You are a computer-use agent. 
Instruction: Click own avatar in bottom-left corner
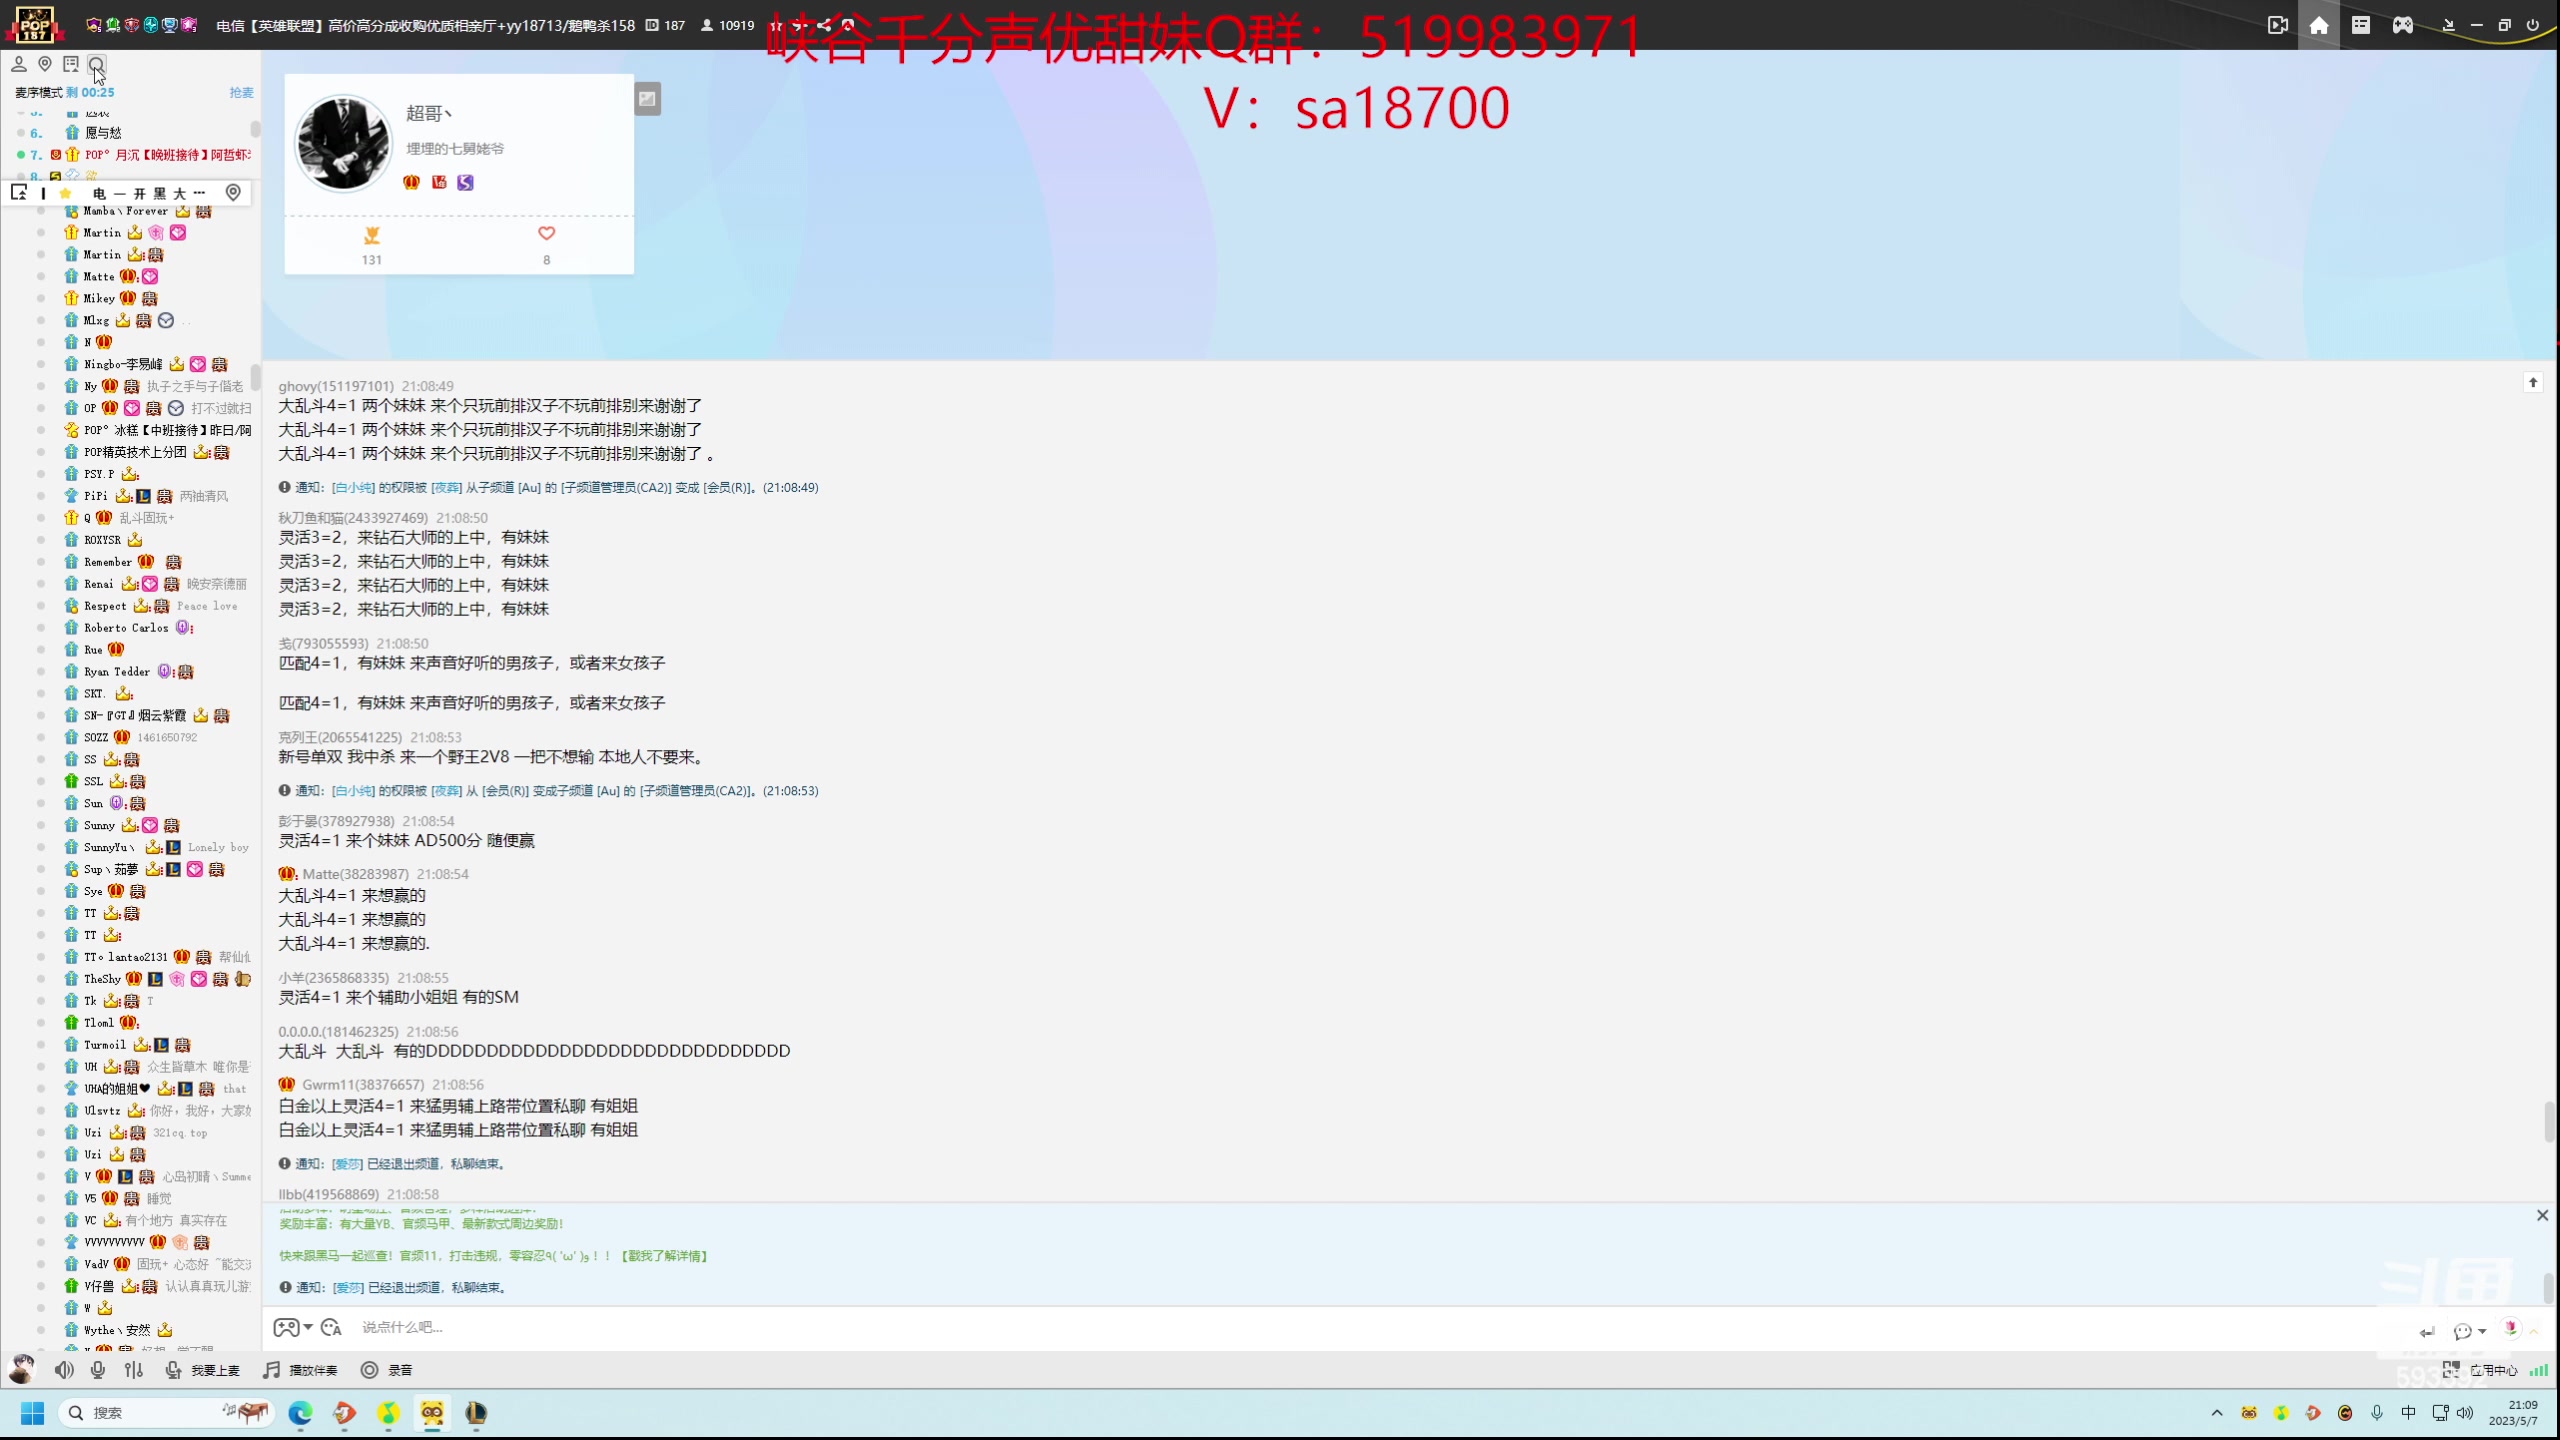pos(22,1369)
